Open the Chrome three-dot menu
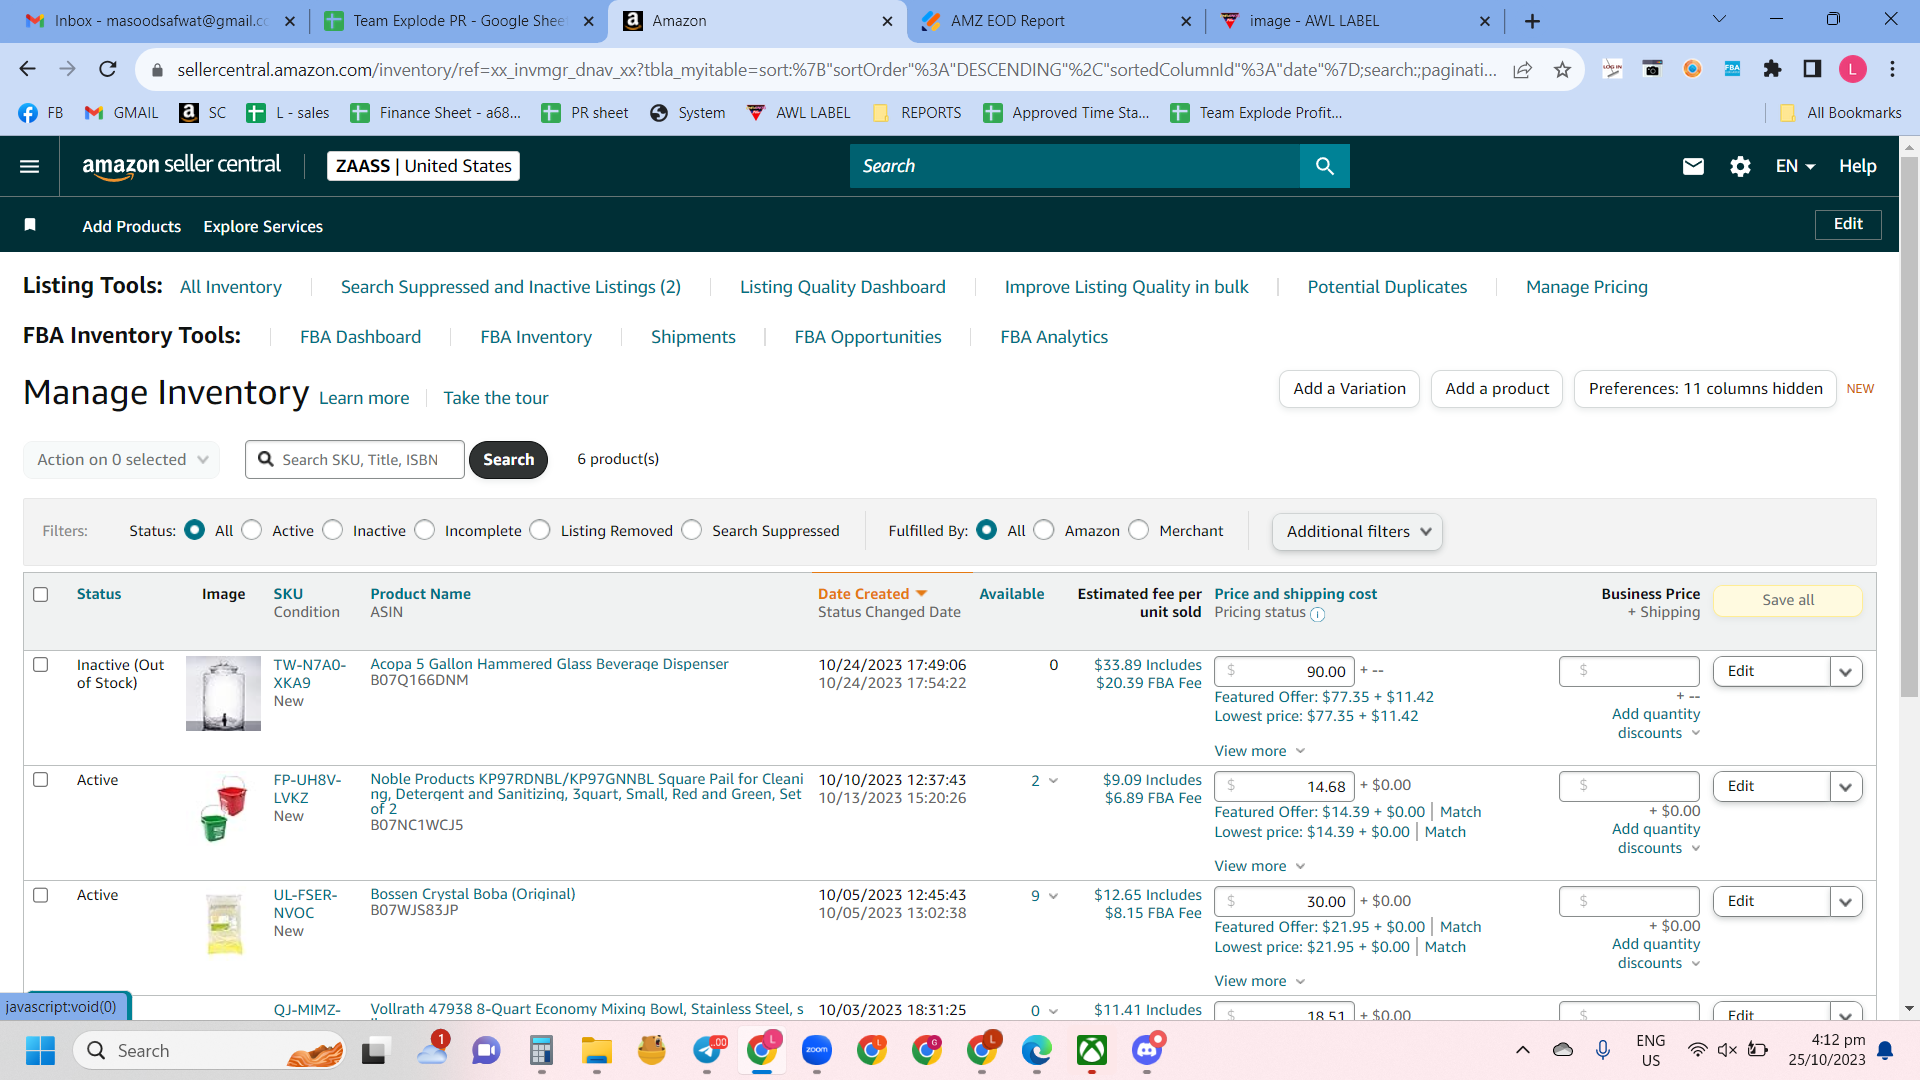The image size is (1920, 1080). 1892,69
